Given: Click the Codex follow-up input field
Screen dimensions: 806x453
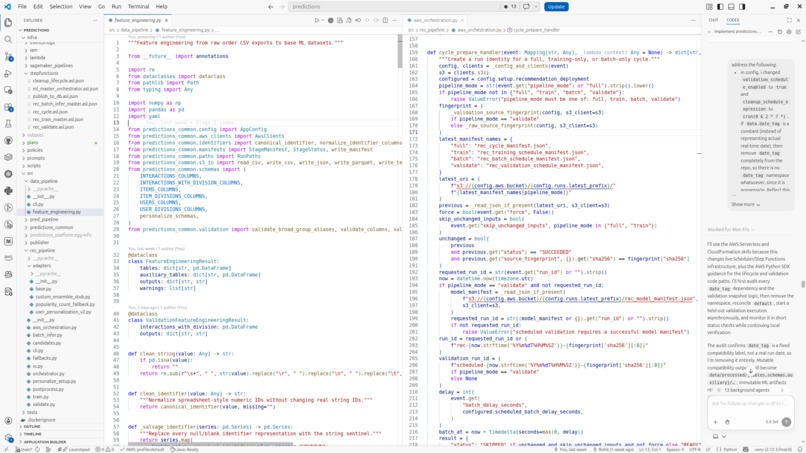Looking at the screenshot, I should (748, 404).
